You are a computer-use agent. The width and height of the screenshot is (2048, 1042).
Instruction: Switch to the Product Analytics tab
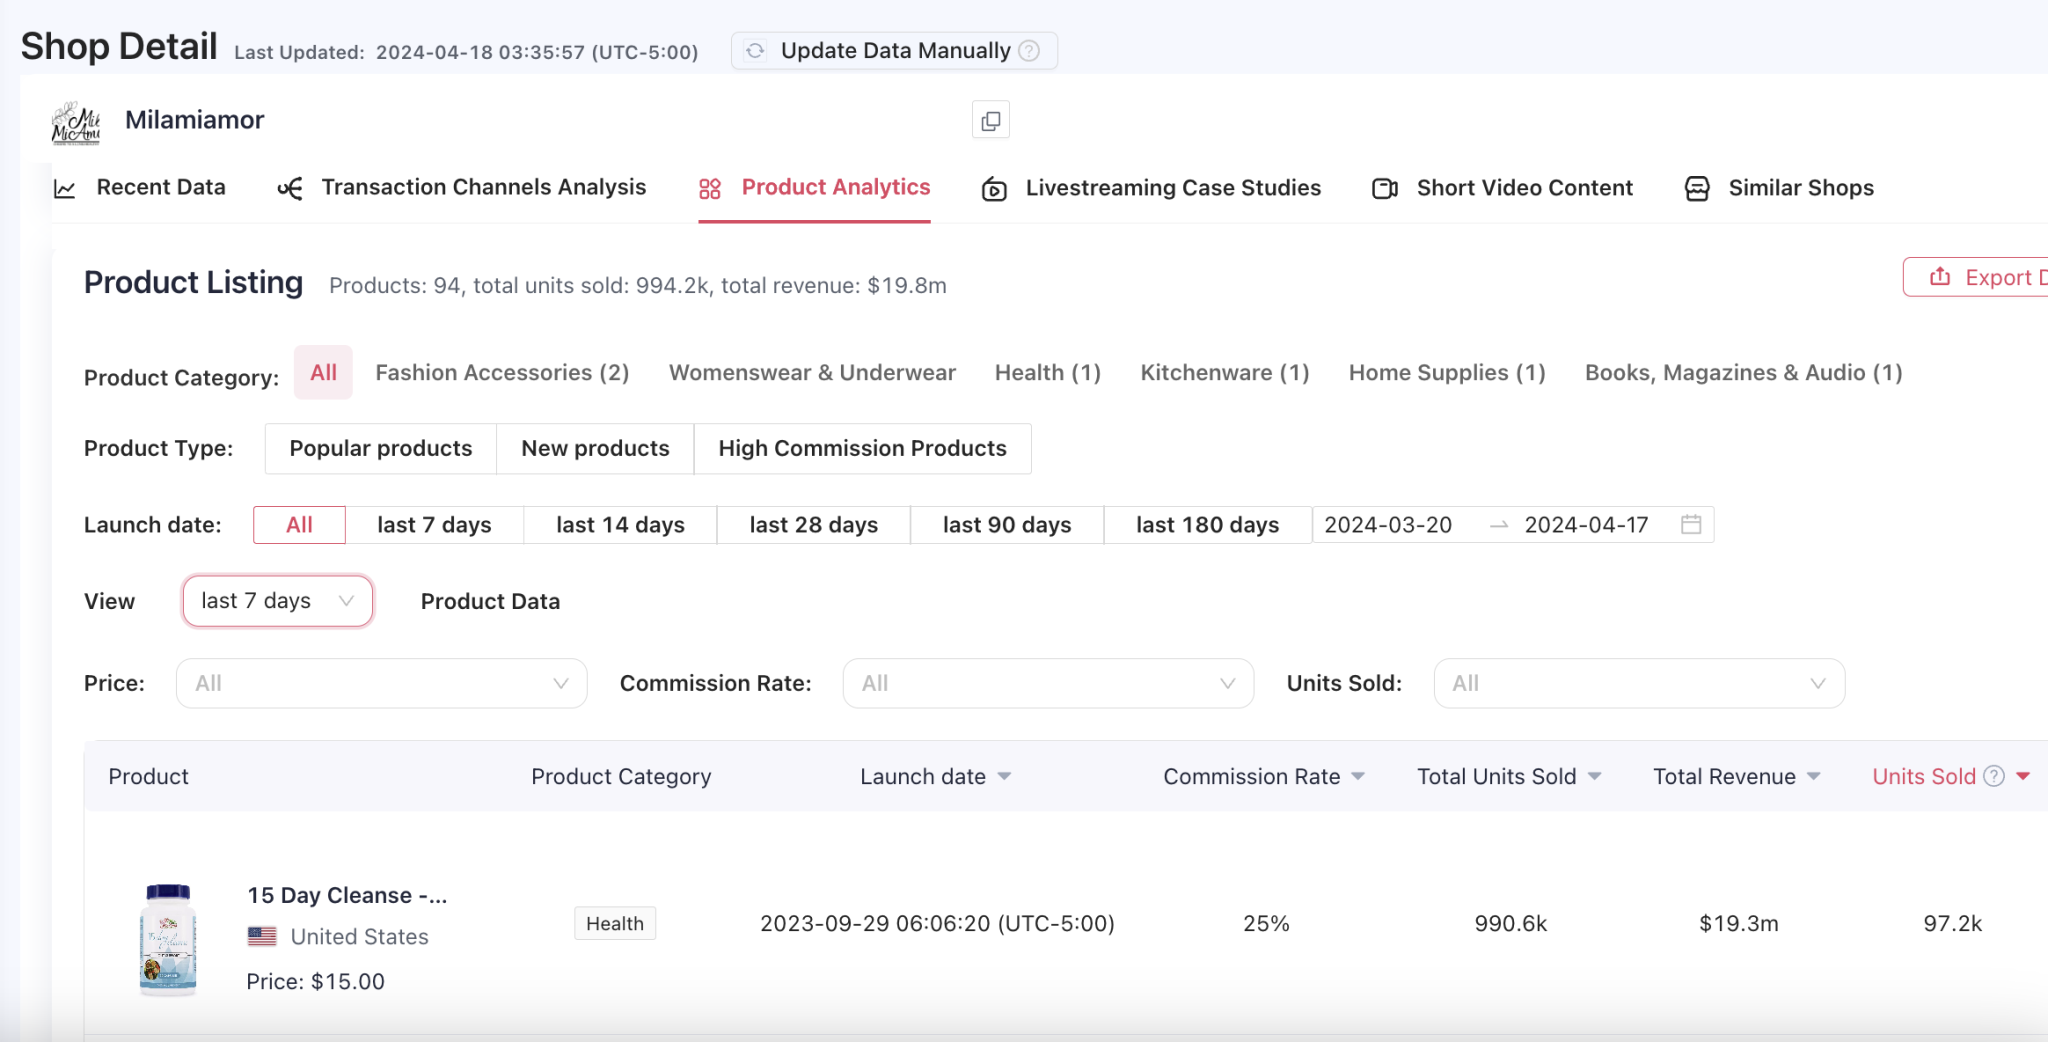point(836,187)
